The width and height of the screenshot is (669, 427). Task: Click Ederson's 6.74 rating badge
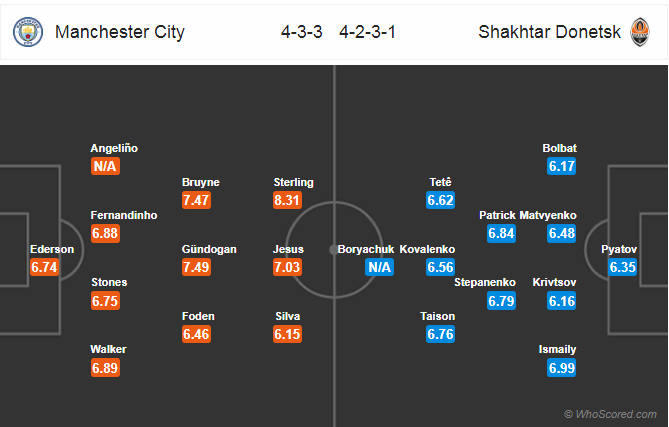click(44, 267)
